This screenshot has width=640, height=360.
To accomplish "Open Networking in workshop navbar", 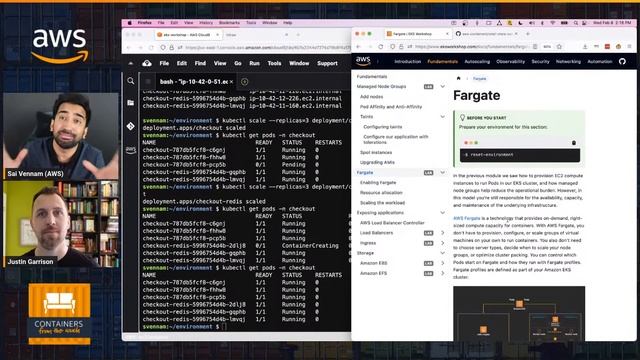I will (568, 62).
